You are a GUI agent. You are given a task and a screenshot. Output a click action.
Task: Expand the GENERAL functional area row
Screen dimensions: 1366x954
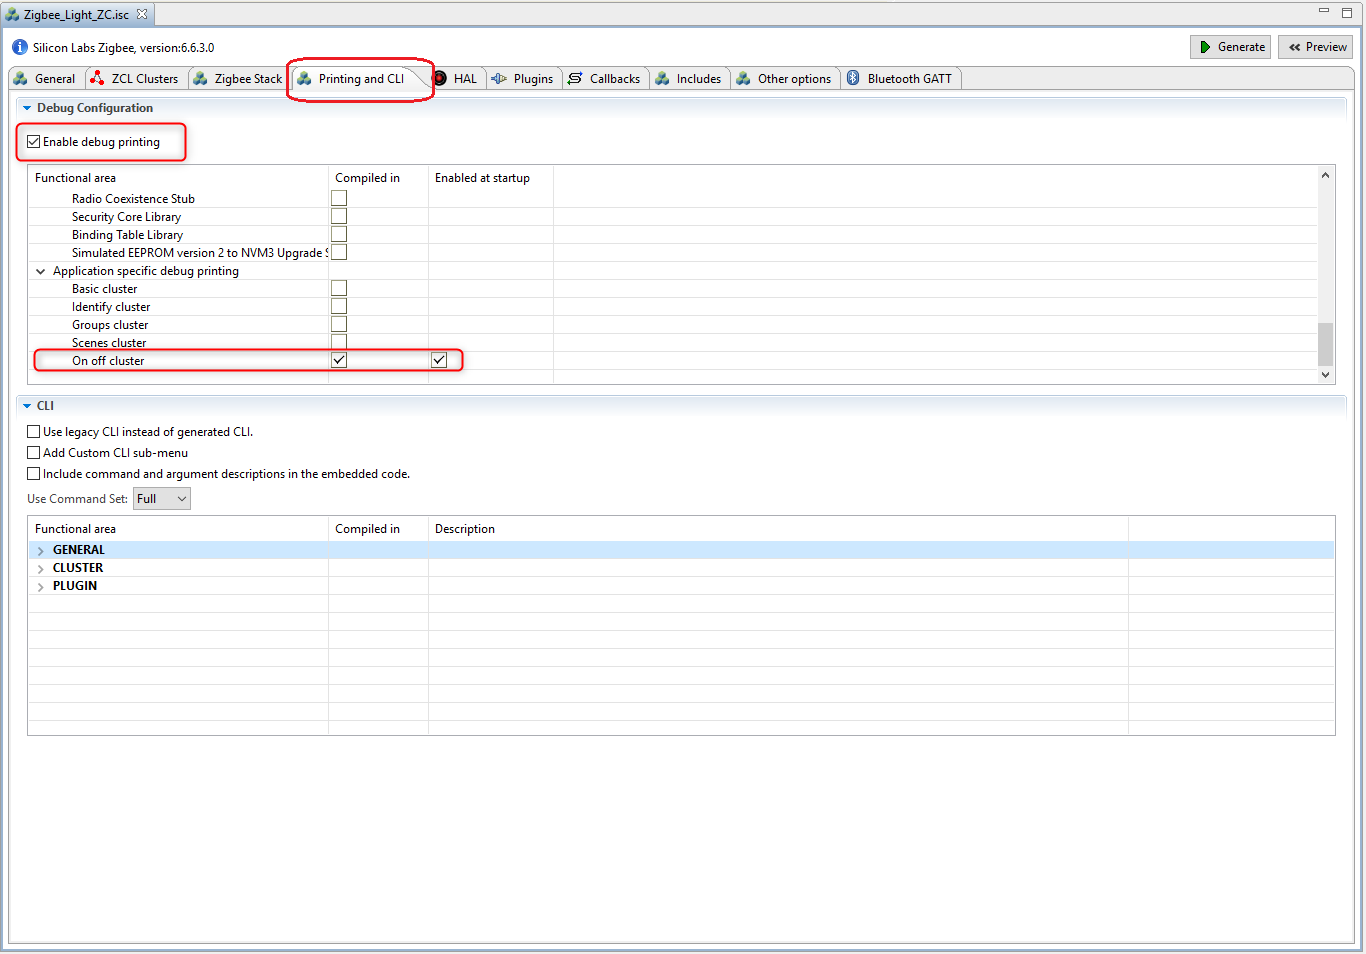pyautogui.click(x=41, y=551)
